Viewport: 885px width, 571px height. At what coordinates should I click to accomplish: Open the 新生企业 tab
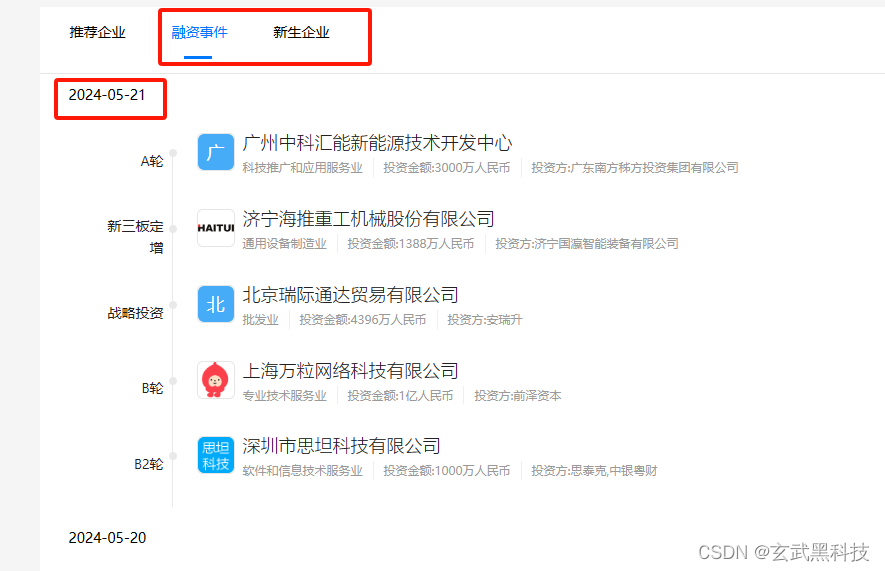tap(301, 32)
